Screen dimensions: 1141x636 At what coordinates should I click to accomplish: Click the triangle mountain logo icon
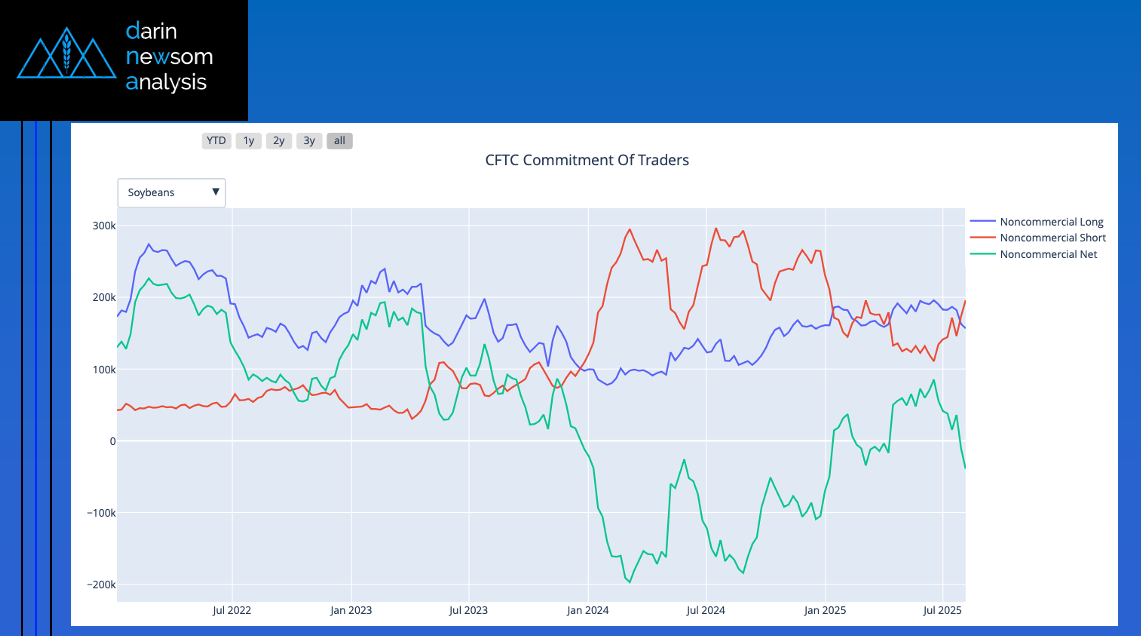tap(67, 58)
